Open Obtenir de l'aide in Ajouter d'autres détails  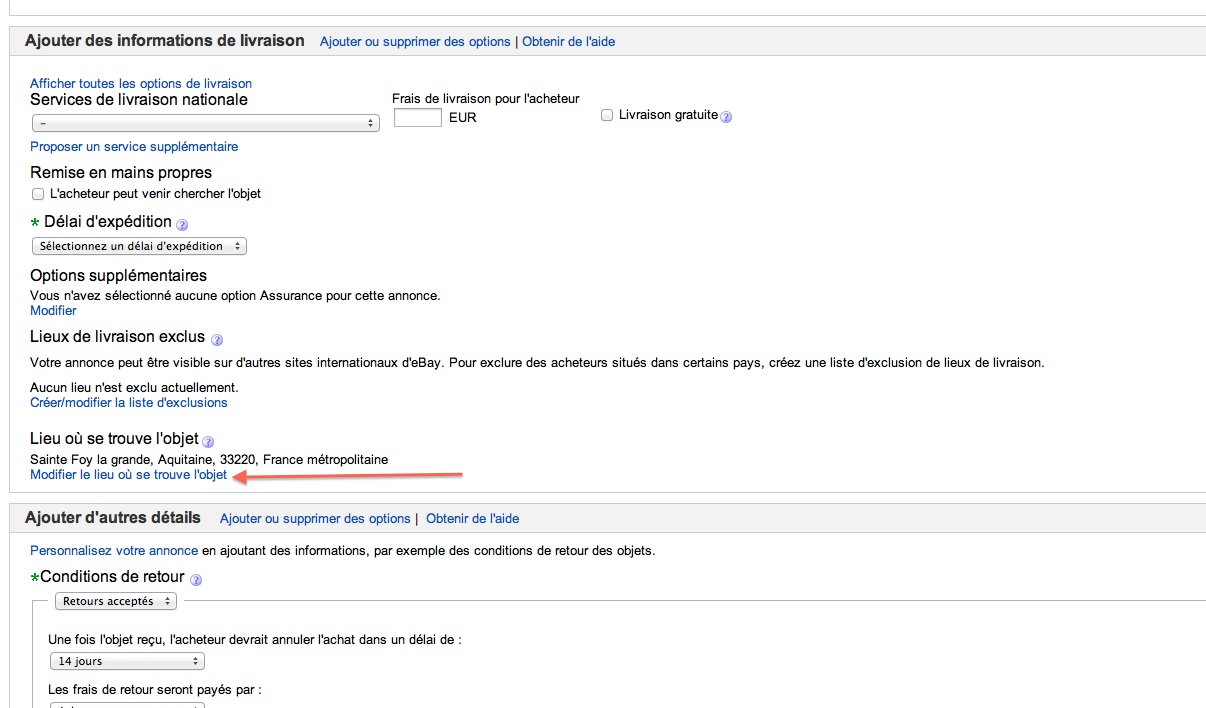click(472, 519)
